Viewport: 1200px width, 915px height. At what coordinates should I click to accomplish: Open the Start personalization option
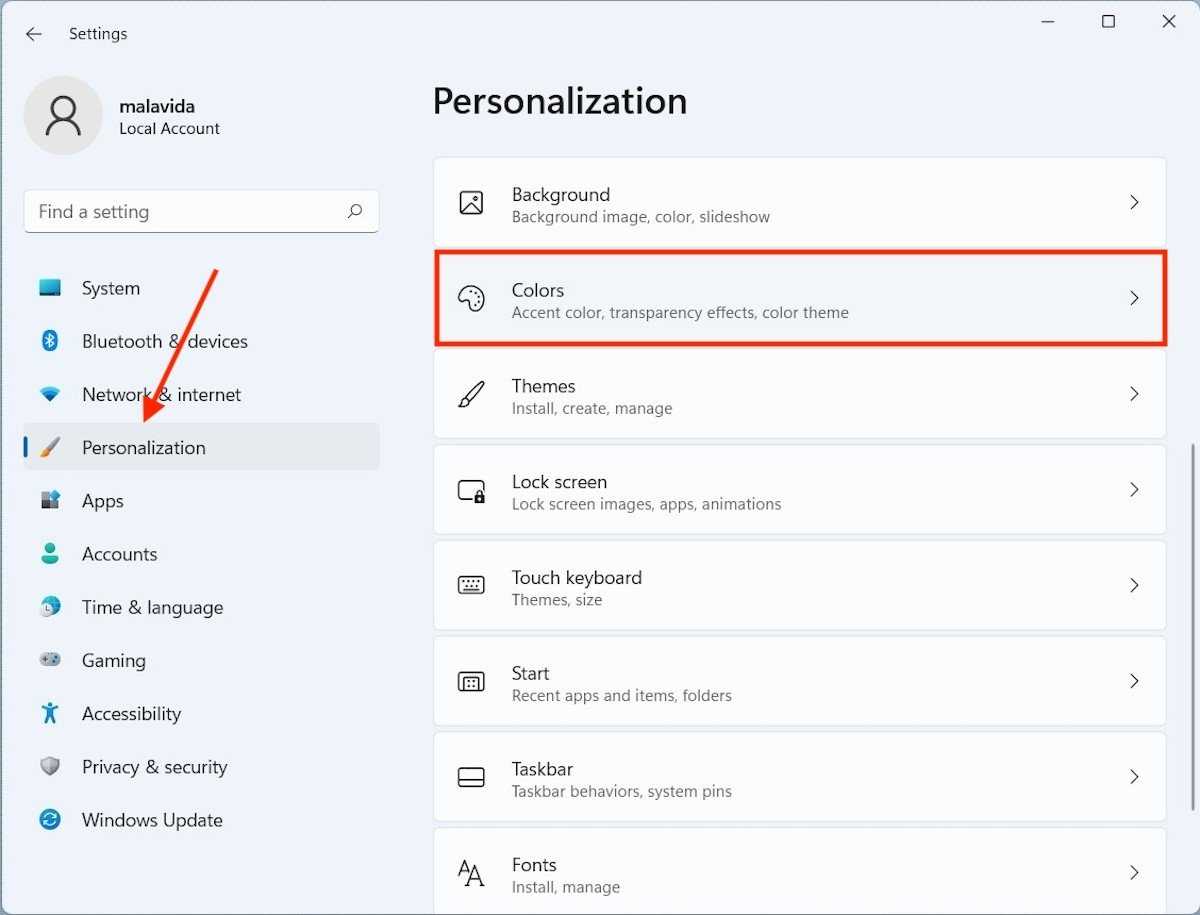tap(799, 682)
